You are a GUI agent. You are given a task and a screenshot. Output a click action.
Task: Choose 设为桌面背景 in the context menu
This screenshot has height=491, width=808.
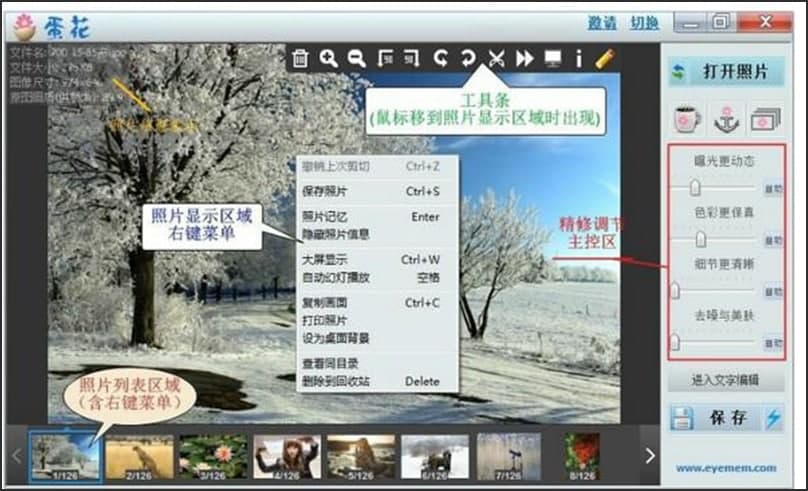371,338
